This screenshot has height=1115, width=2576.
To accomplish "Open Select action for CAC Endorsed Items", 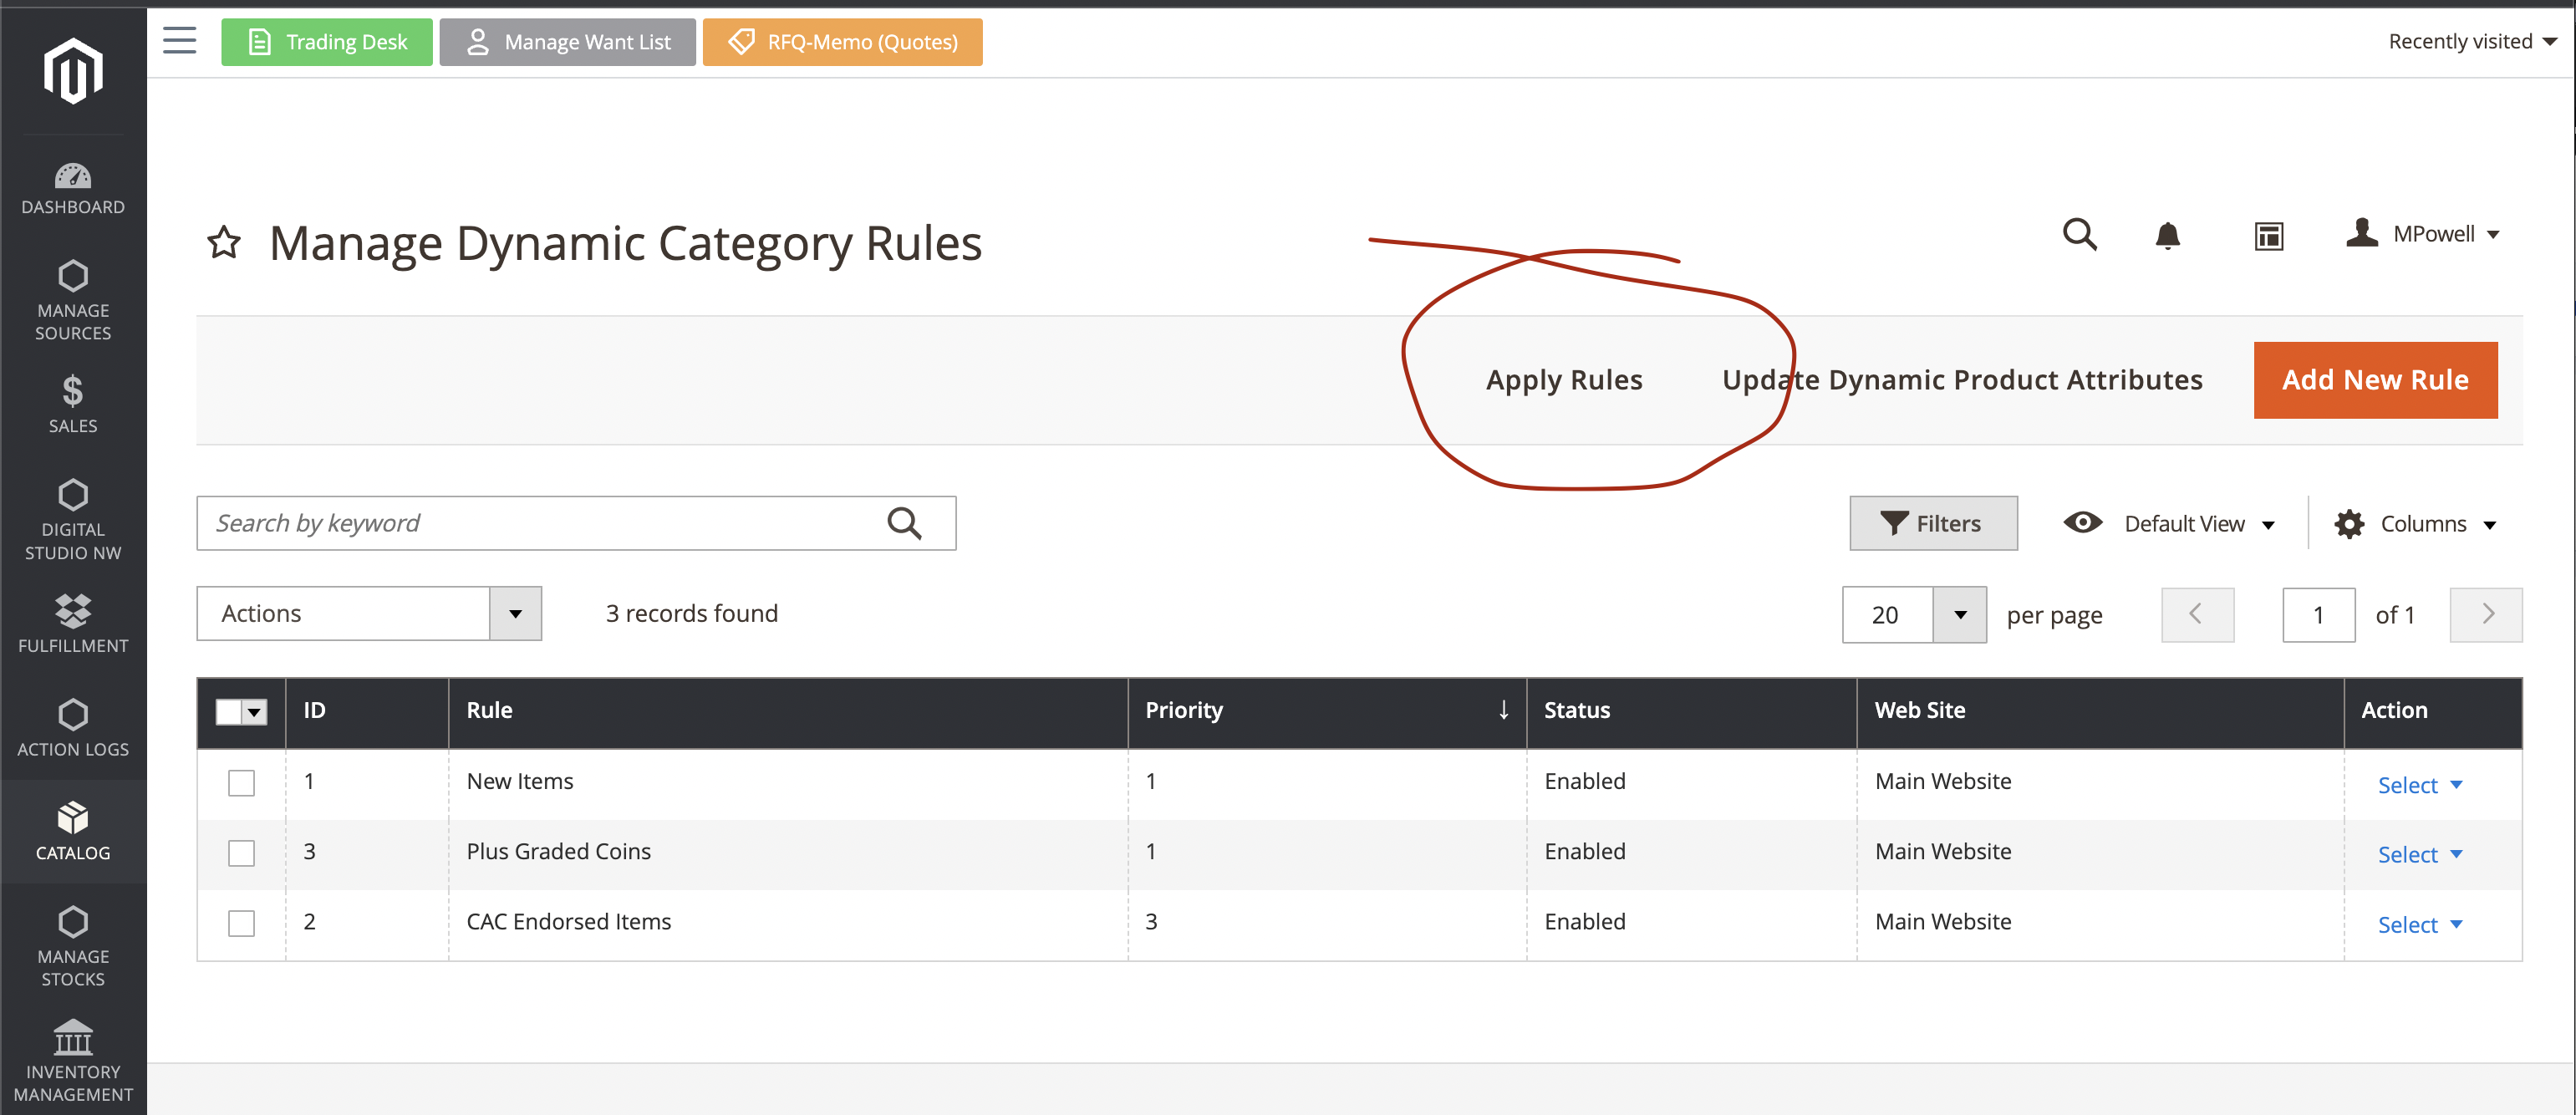I will tap(2418, 925).
